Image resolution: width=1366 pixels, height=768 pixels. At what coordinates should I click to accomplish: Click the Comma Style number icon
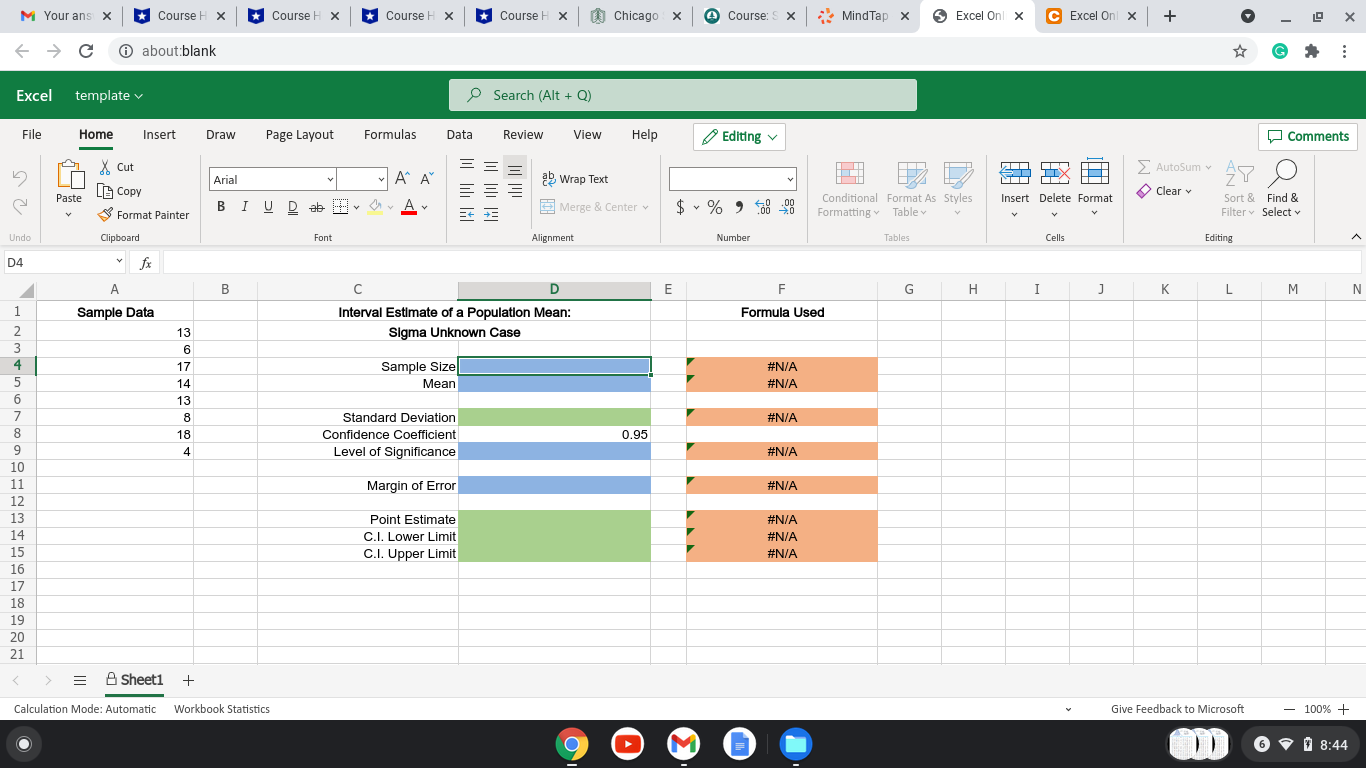pyautogui.click(x=738, y=207)
